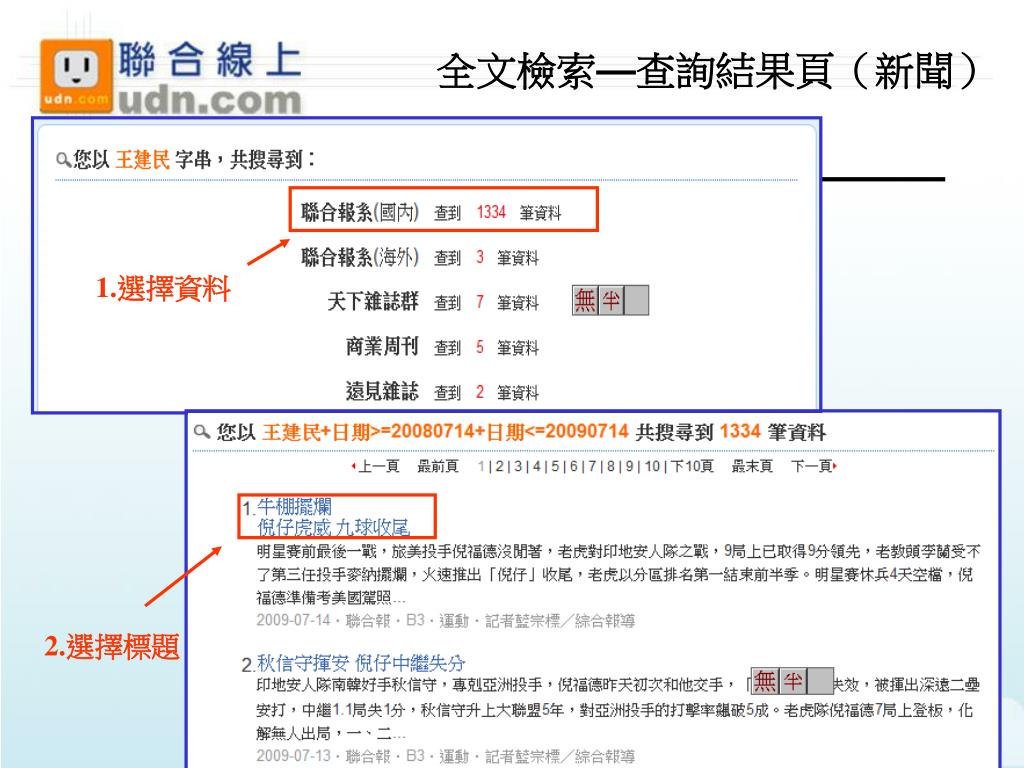
Task: Open 遠見雜誌 2 筆資料 results
Action: (x=442, y=392)
